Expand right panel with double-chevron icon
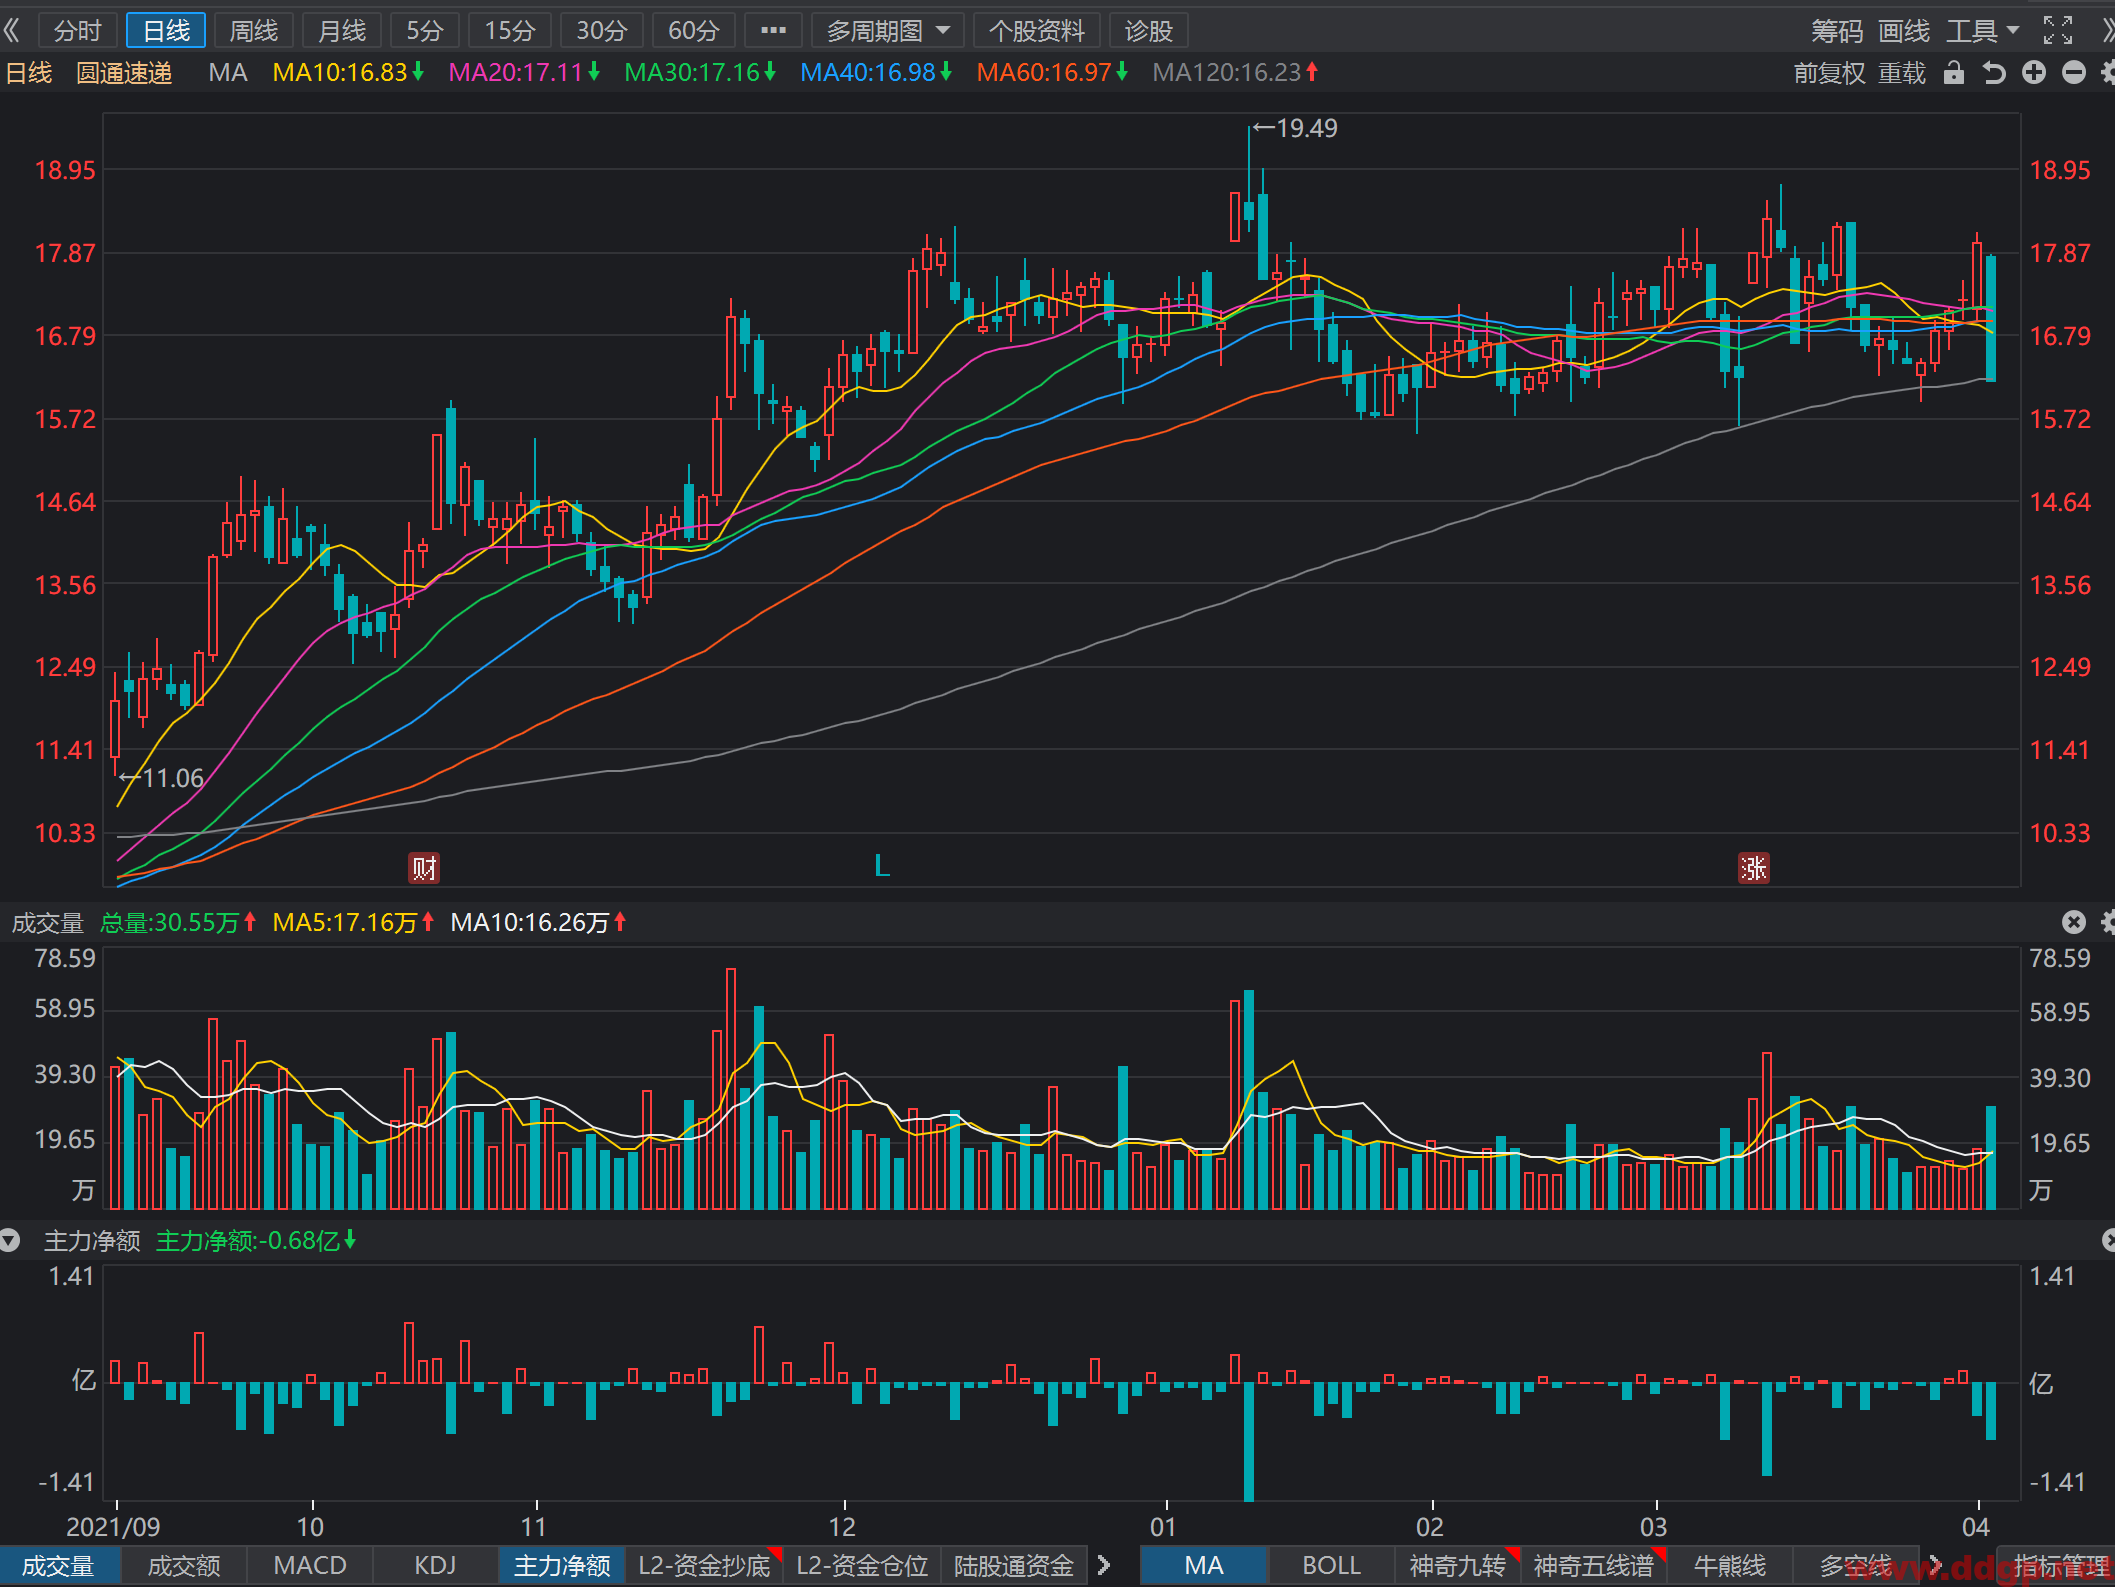 pos(2107,31)
